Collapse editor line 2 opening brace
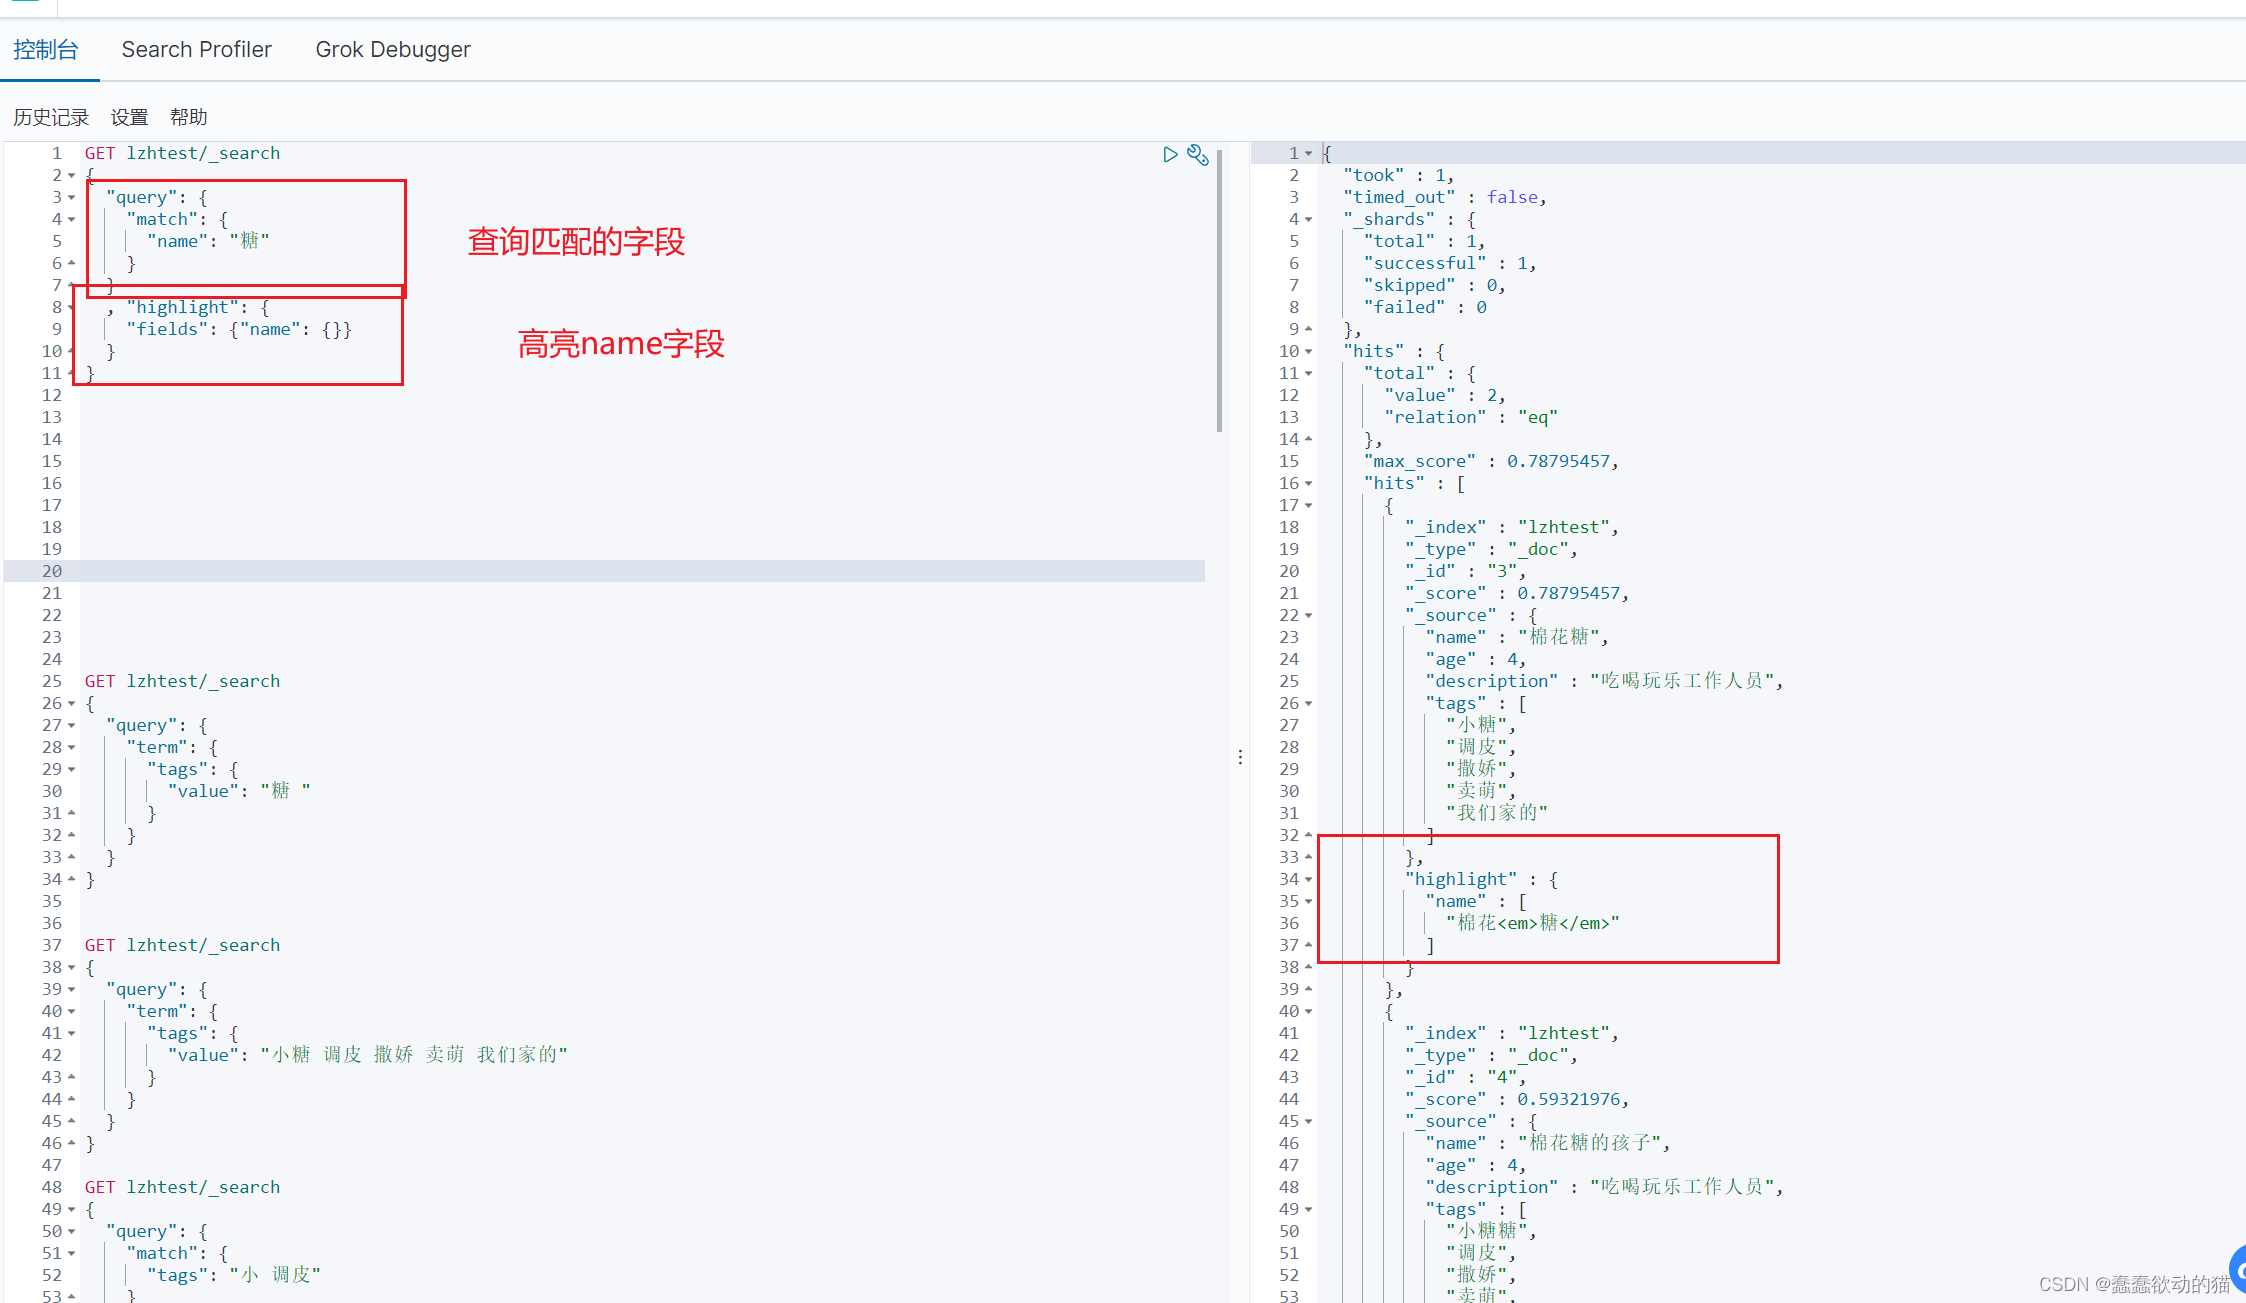The height and width of the screenshot is (1303, 2246). pyautogui.click(x=72, y=175)
